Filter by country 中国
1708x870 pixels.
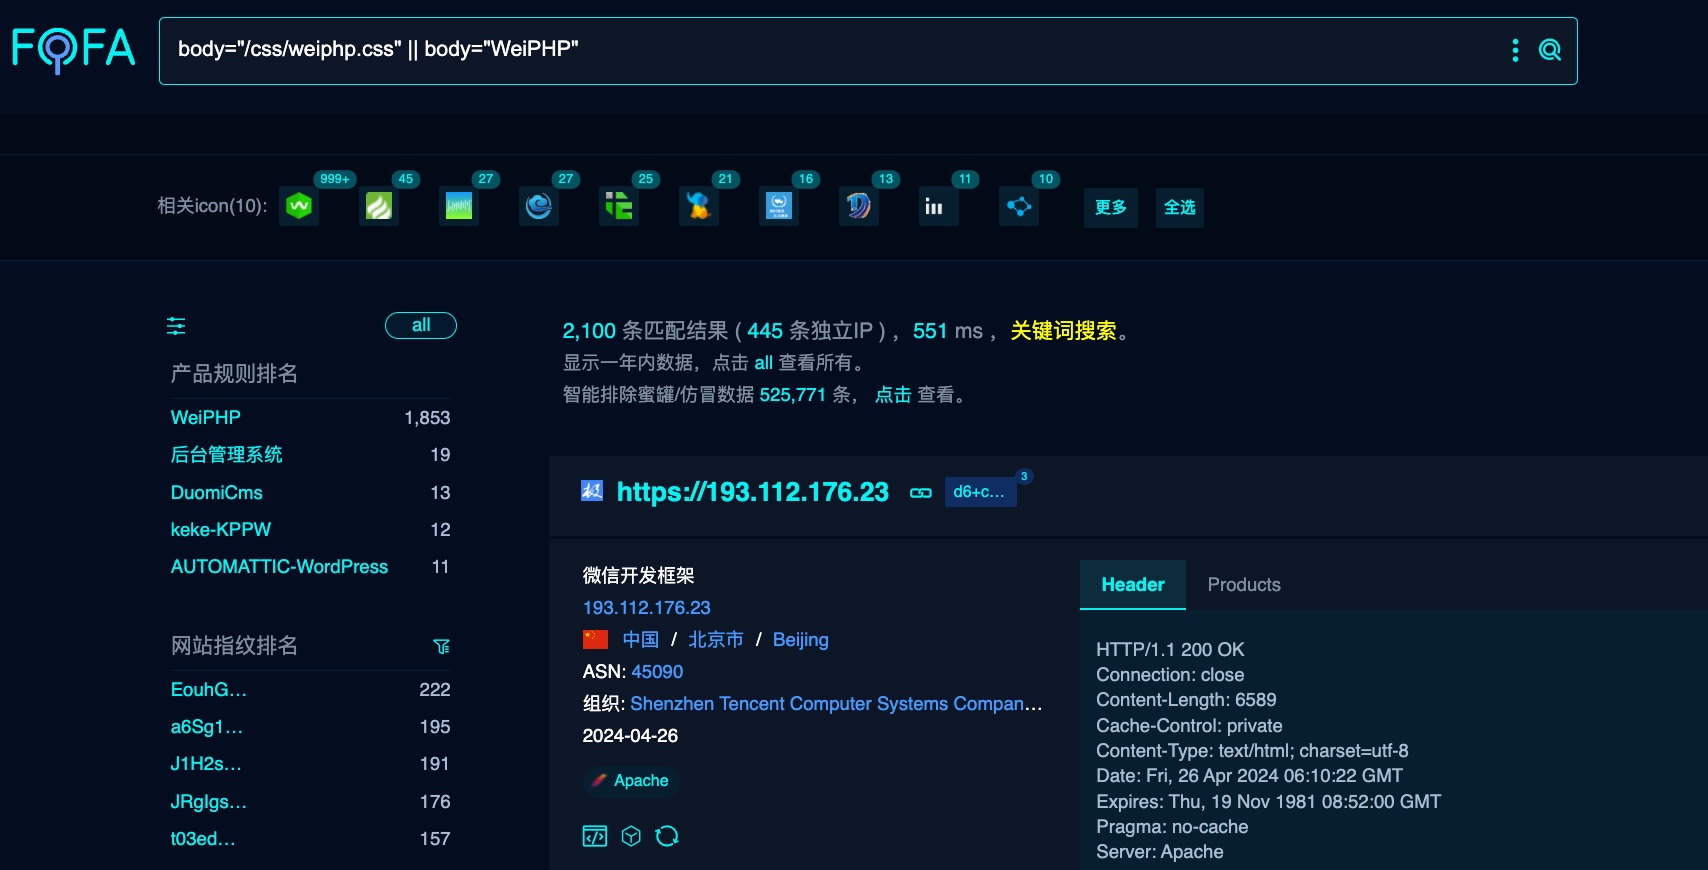tap(641, 640)
